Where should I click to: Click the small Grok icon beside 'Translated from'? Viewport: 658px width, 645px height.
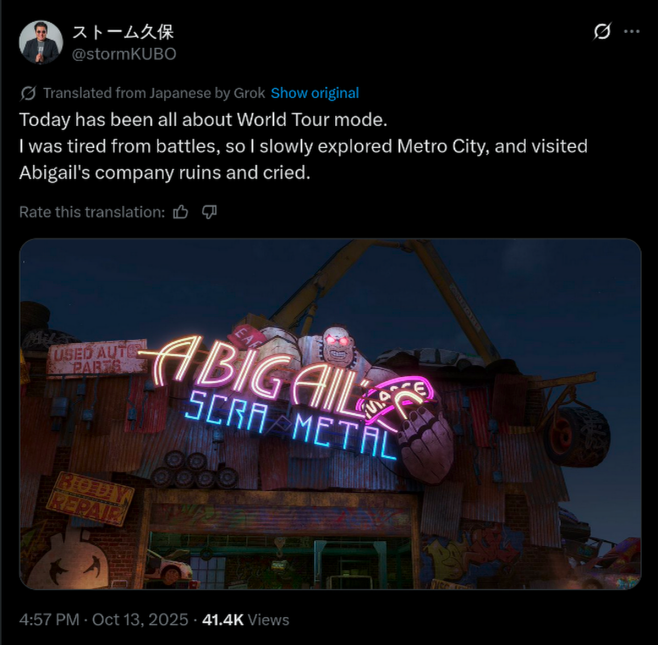click(x=28, y=93)
